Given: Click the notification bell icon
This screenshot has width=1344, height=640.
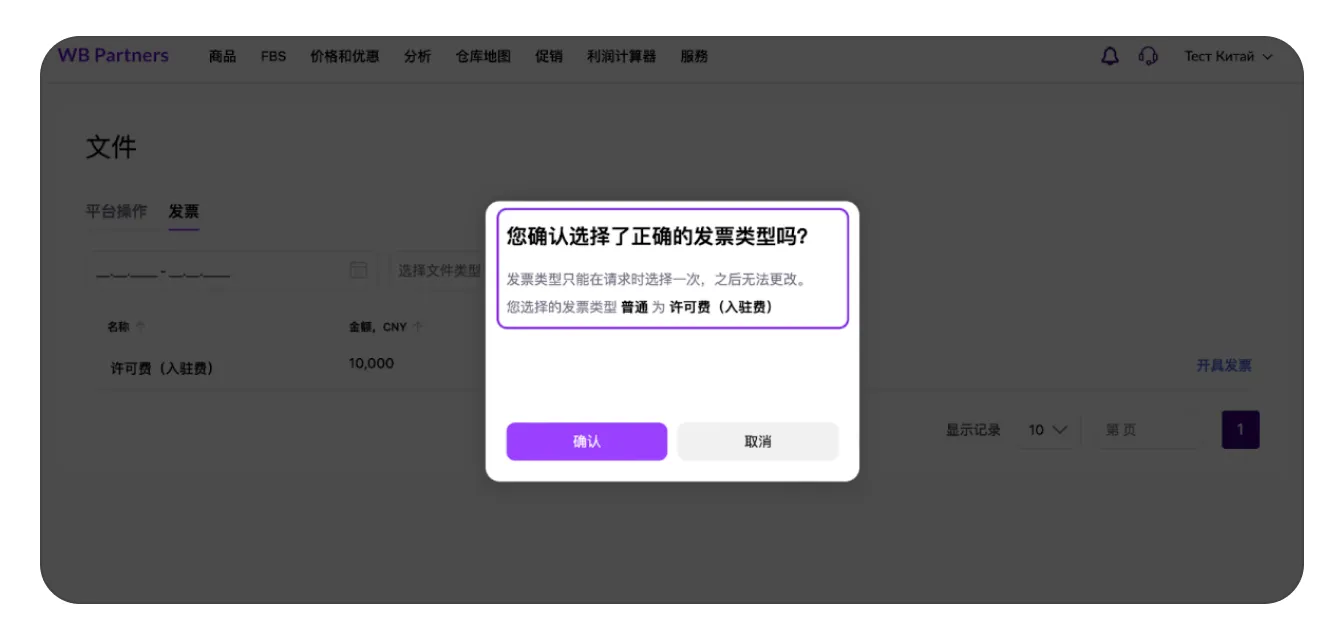Looking at the screenshot, I should pos(1109,56).
